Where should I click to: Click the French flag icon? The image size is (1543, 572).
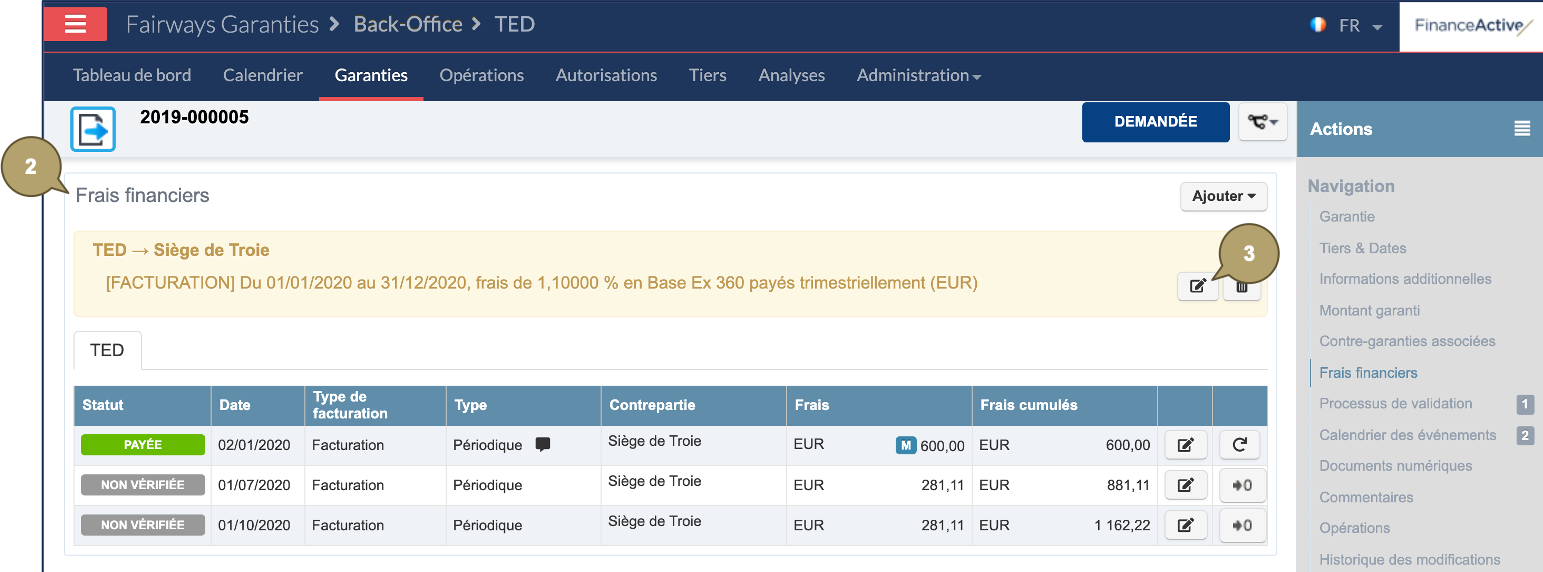pos(1318,25)
